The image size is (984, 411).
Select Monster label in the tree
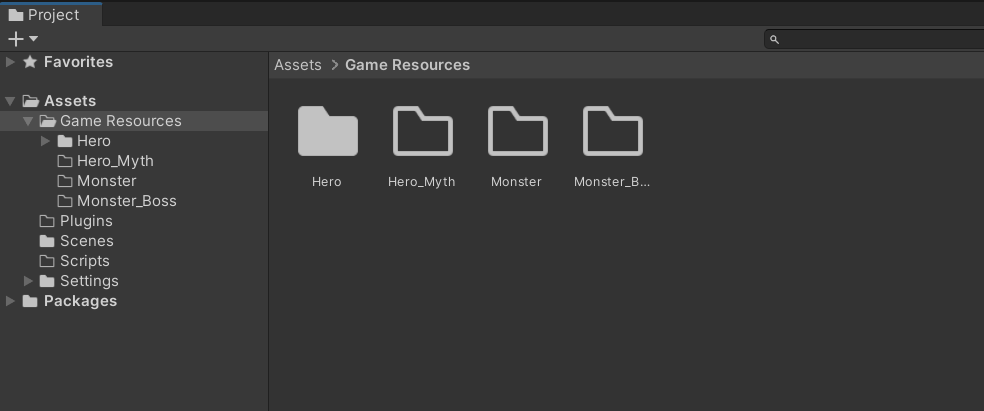(107, 181)
